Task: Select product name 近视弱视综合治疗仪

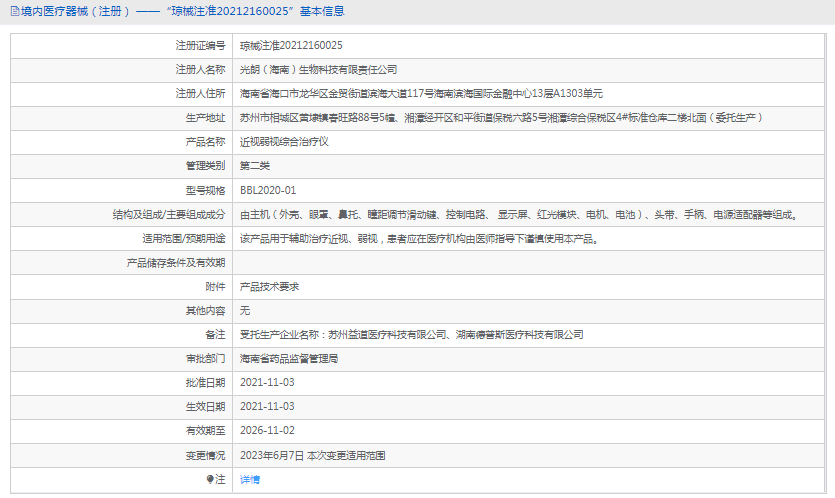Action: [284, 142]
